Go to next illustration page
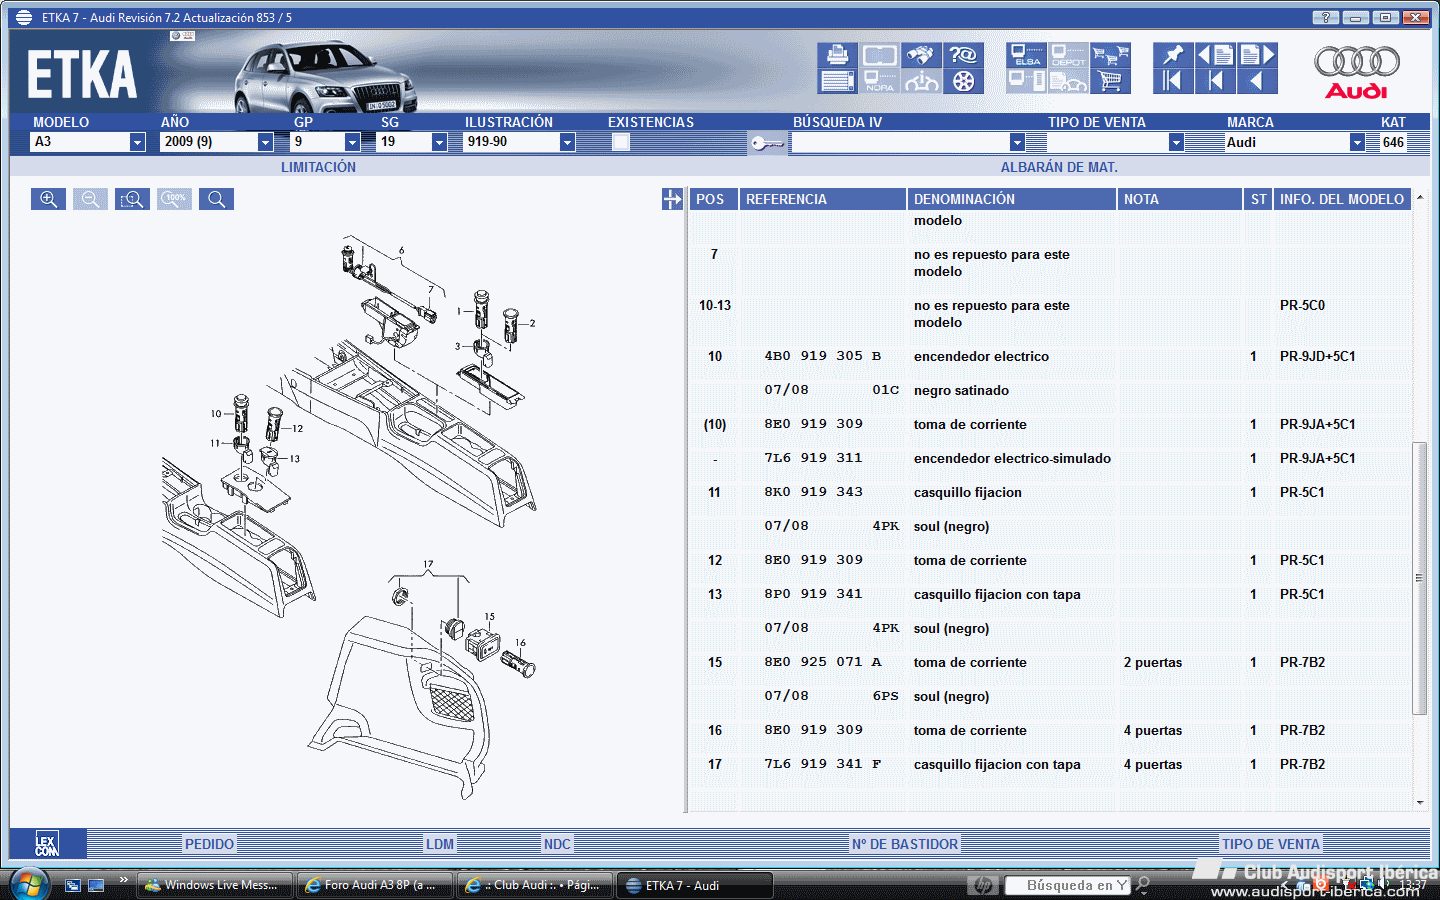 [1257, 55]
